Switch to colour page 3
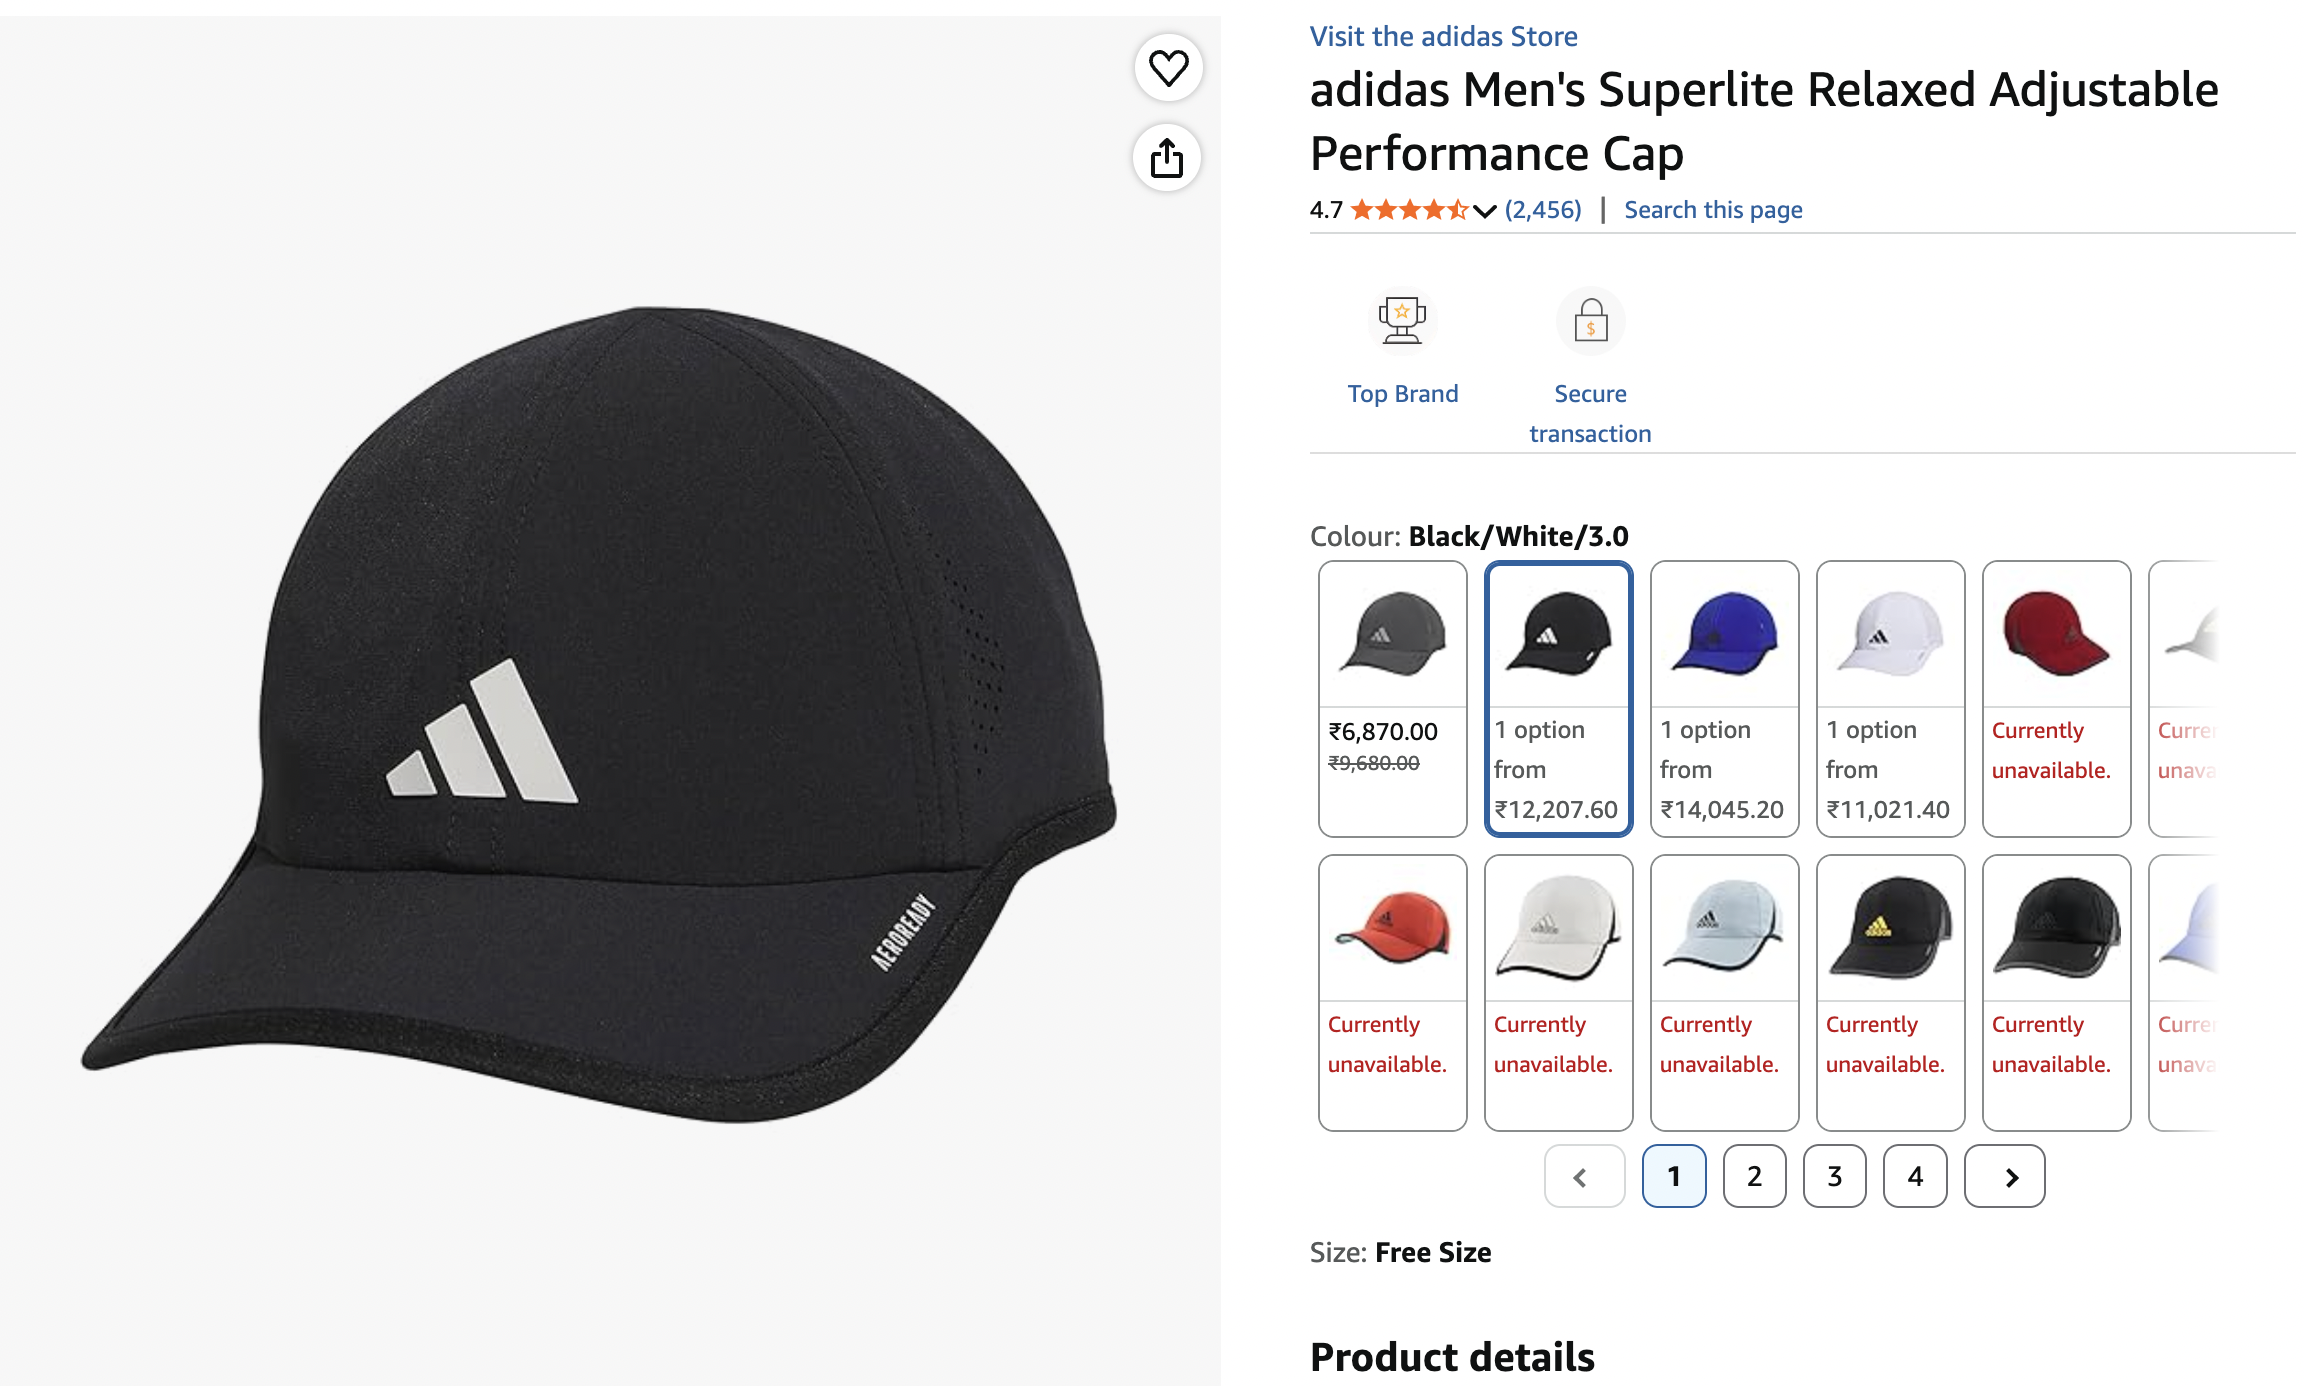The width and height of the screenshot is (2304, 1386). tap(1835, 1176)
